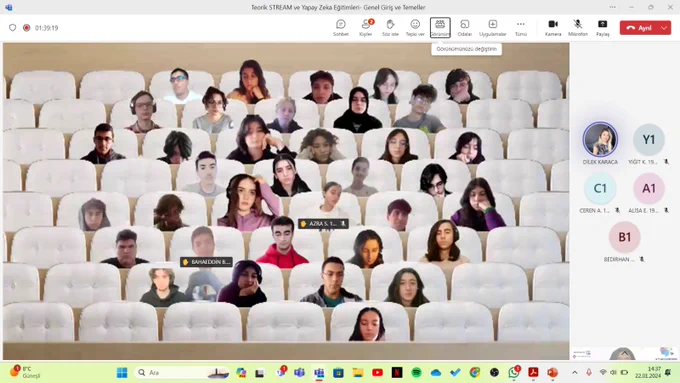This screenshot has width=680, height=383.
Task: Show hidden system tray icons chevron
Action: tap(575, 373)
